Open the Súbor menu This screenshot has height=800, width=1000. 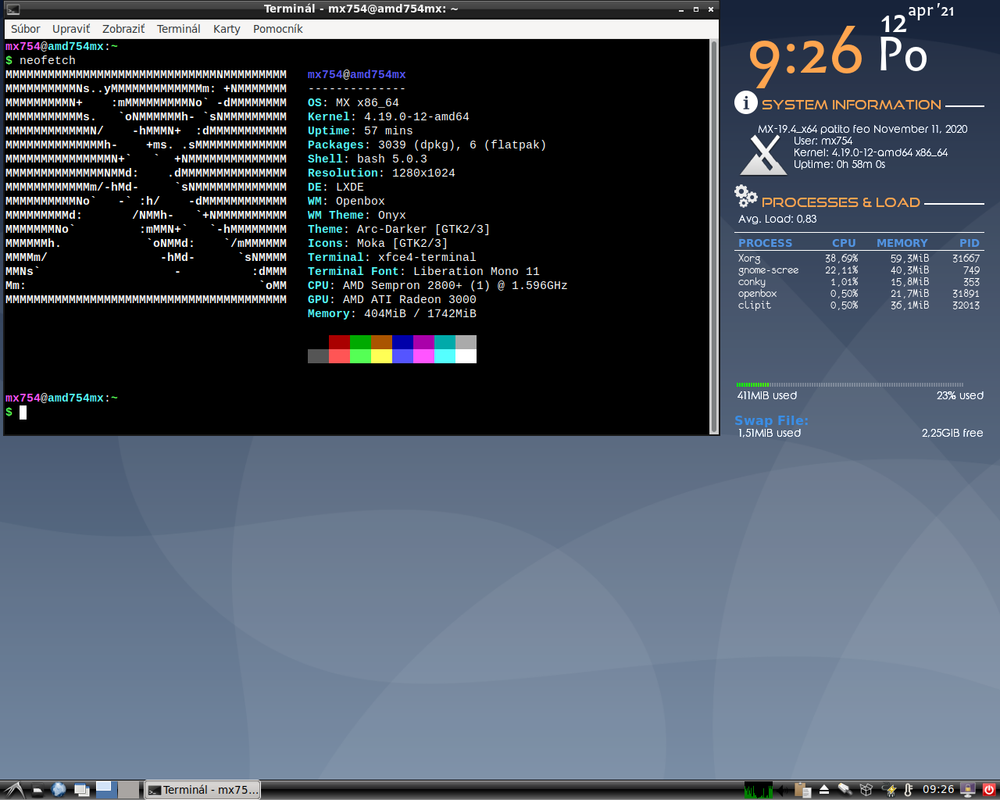click(26, 29)
